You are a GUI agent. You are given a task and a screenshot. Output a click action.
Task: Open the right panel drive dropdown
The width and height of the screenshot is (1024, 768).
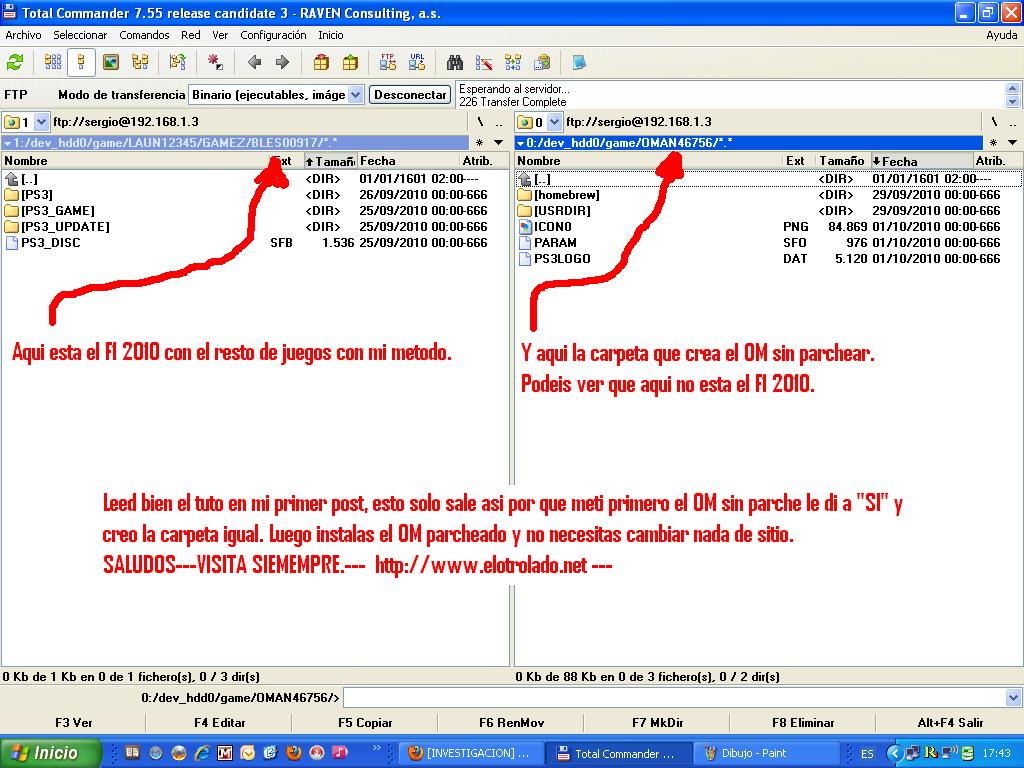pyautogui.click(x=554, y=122)
